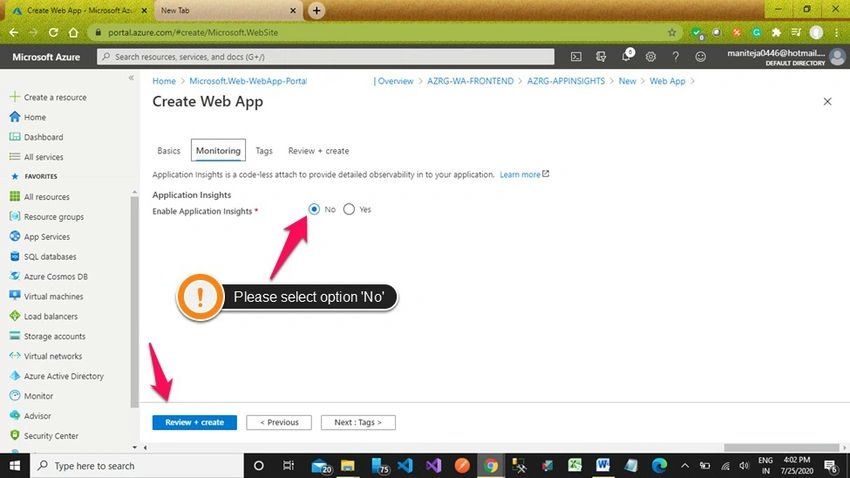This screenshot has height=478, width=850.
Task: Open File Explorer from taskbar
Action: [x=347, y=466]
